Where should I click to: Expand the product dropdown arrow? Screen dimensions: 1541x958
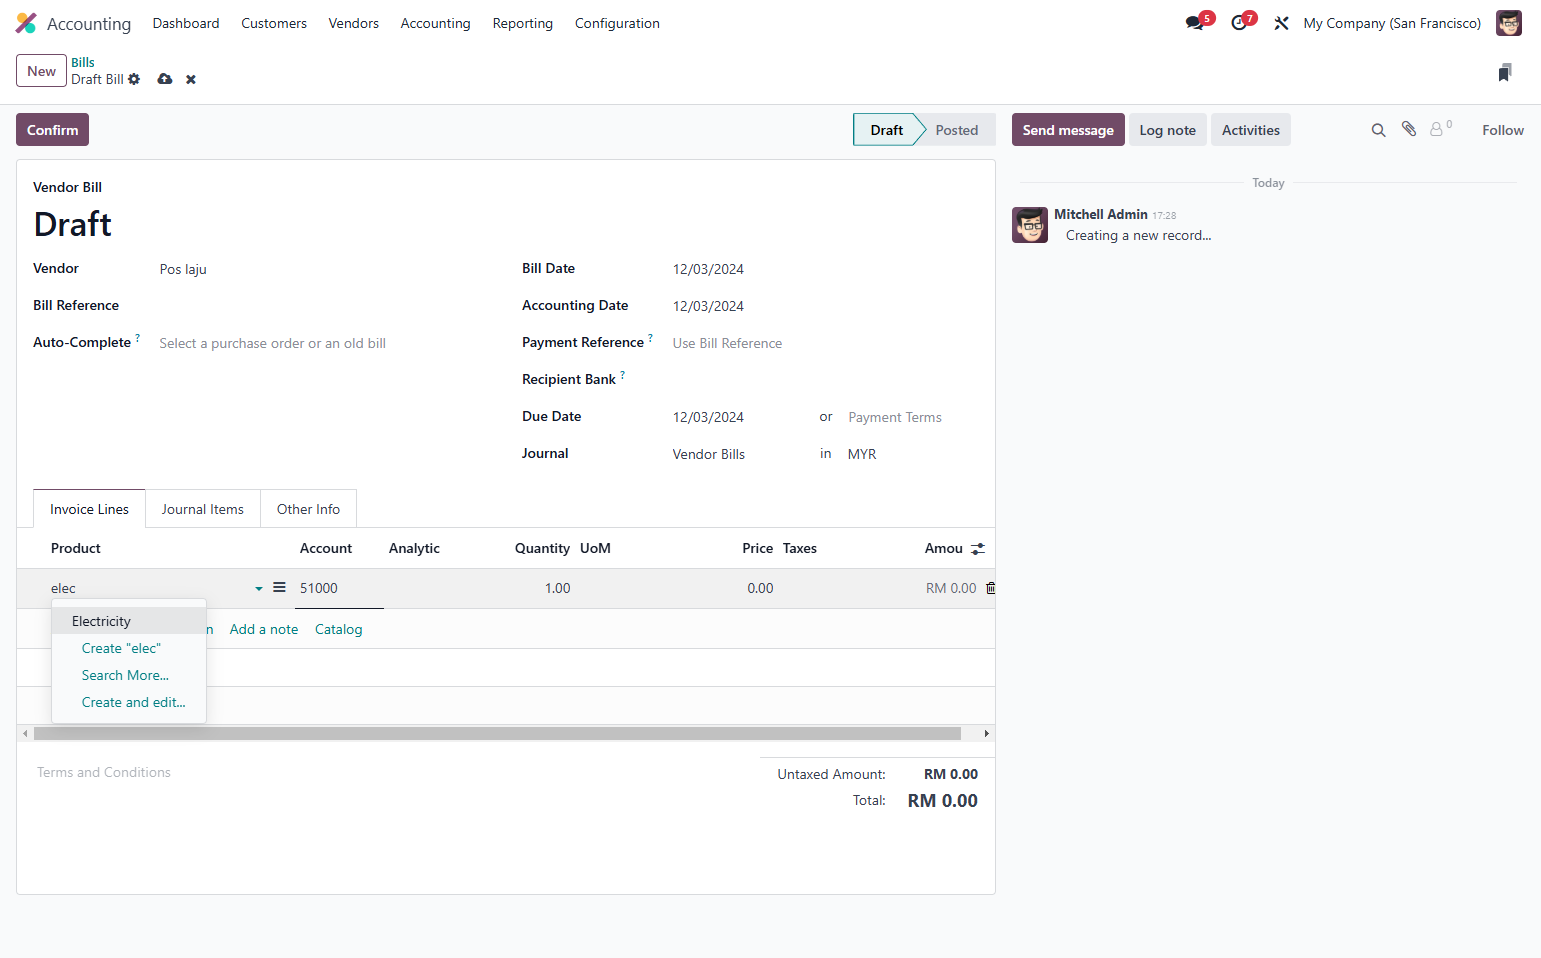point(259,589)
